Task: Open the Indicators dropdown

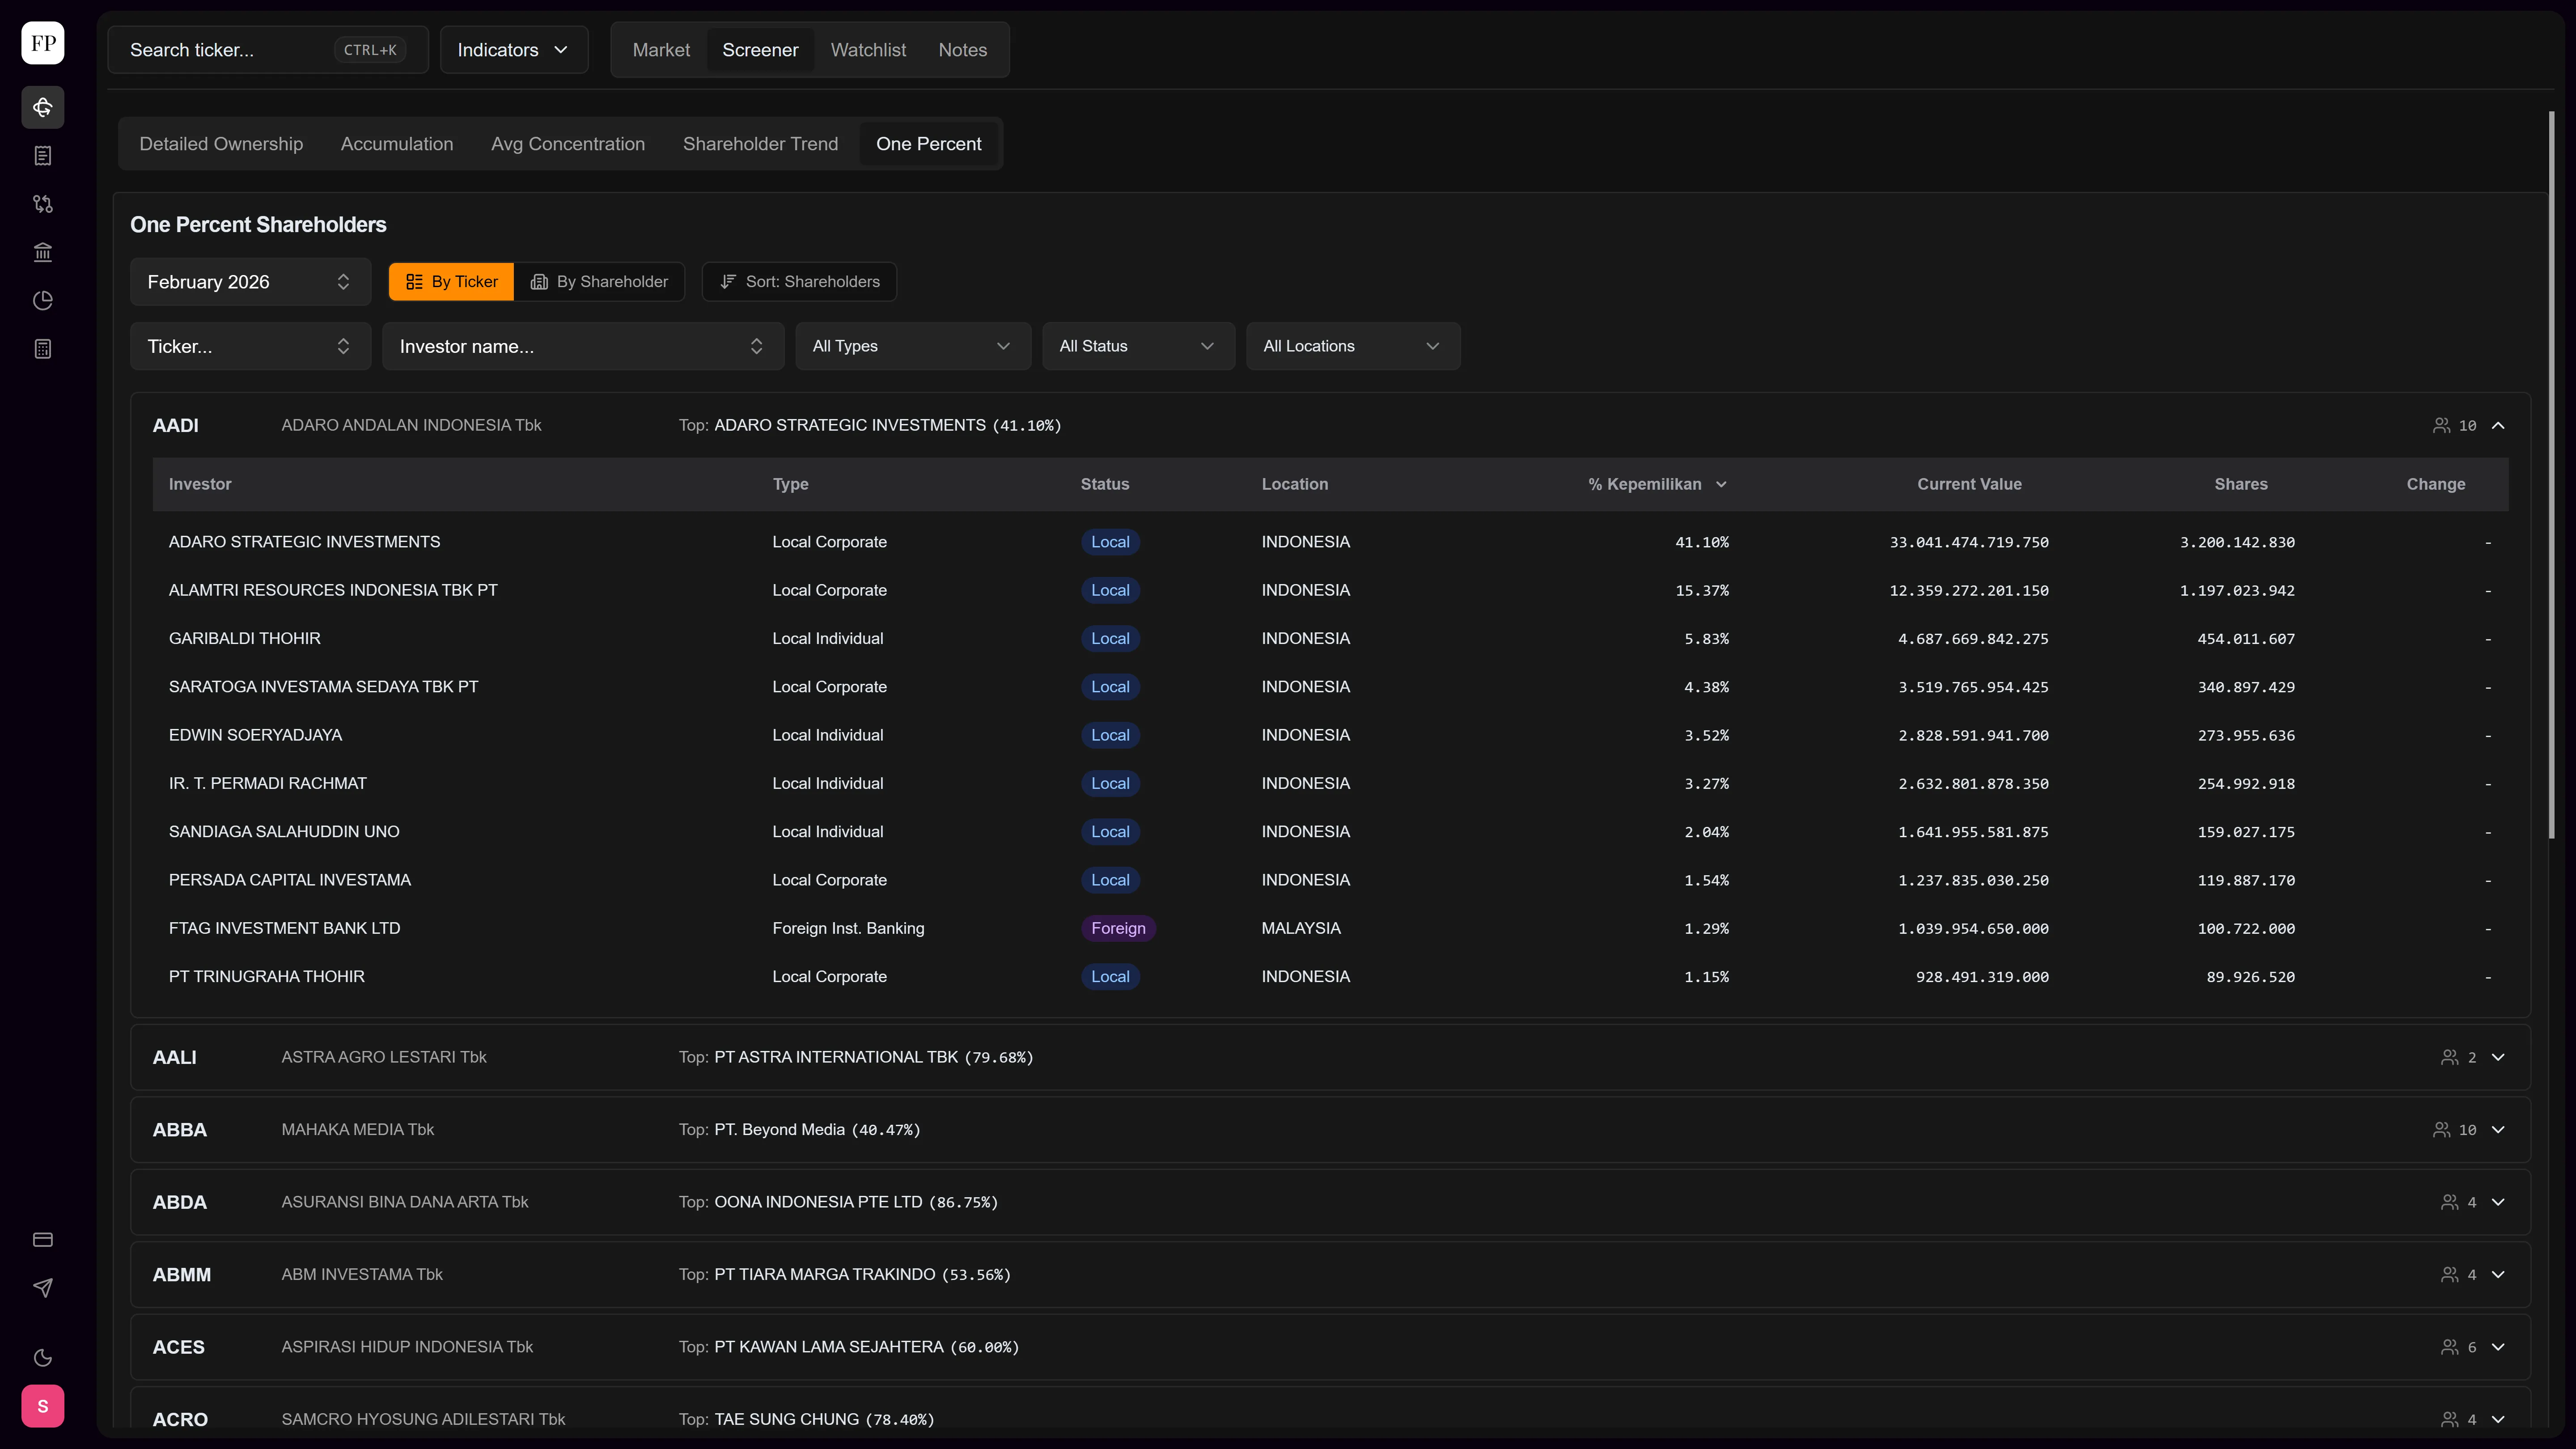Action: pyautogui.click(x=514, y=50)
